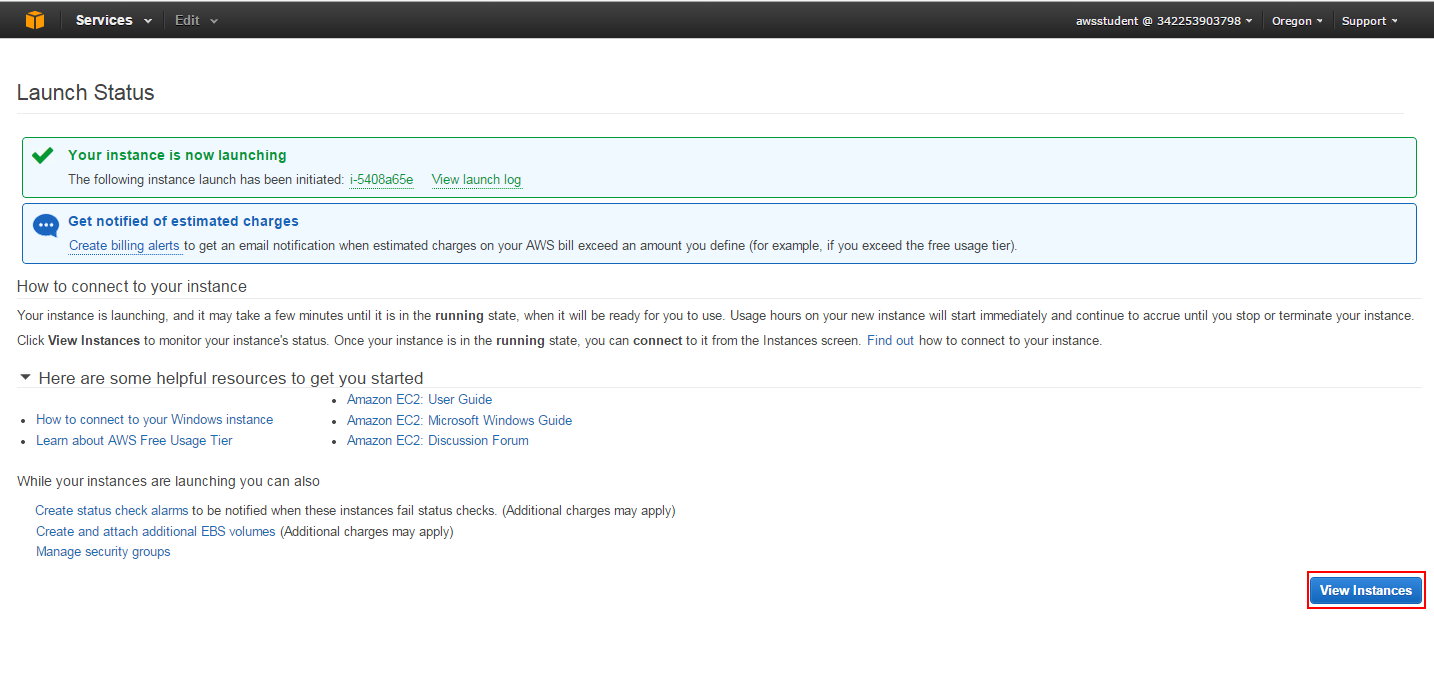Viewport: 1434px width, 688px height.
Task: Open the Edit dropdown in navigation bar
Action: [196, 20]
